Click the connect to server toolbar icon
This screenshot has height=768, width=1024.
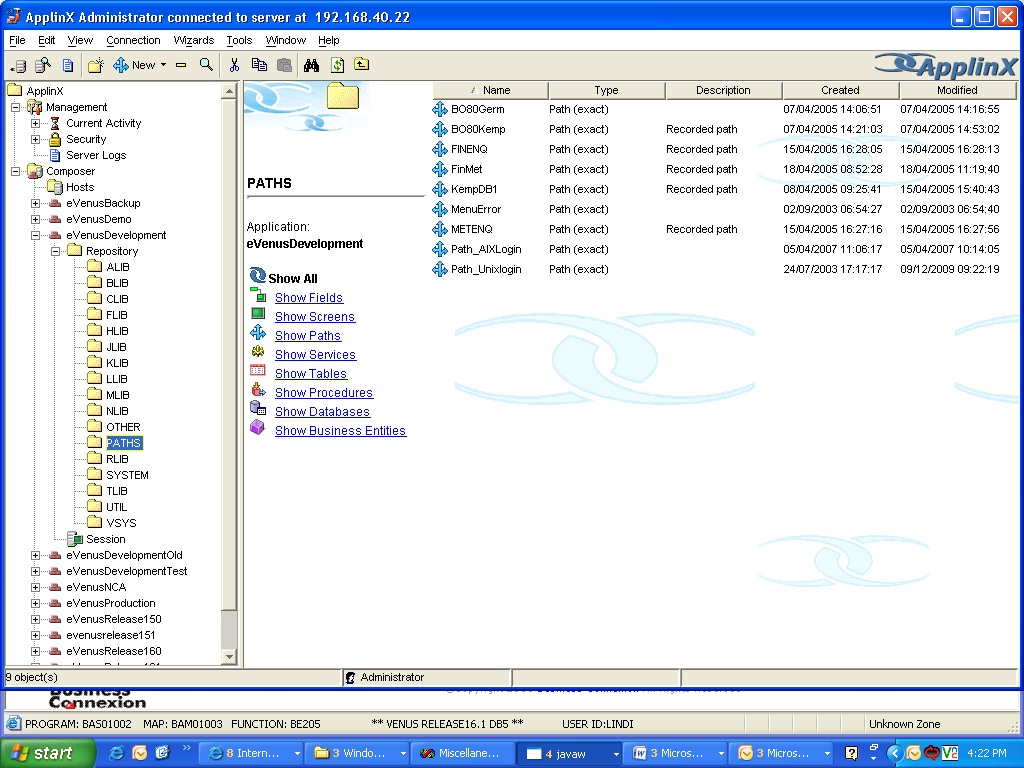tap(18, 65)
